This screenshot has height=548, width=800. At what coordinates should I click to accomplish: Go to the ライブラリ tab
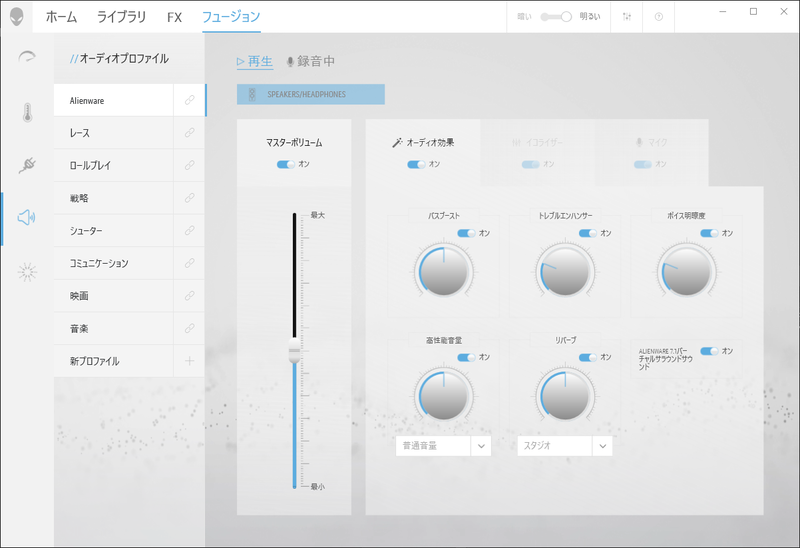[121, 17]
